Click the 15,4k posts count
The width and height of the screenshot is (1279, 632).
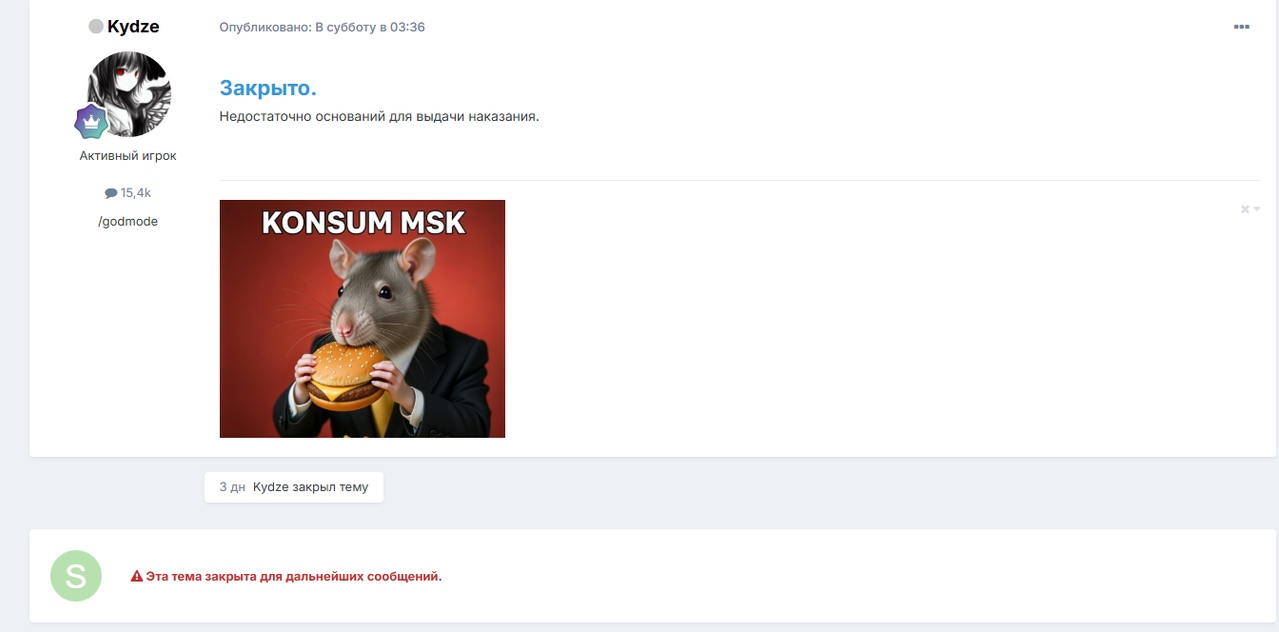136,193
